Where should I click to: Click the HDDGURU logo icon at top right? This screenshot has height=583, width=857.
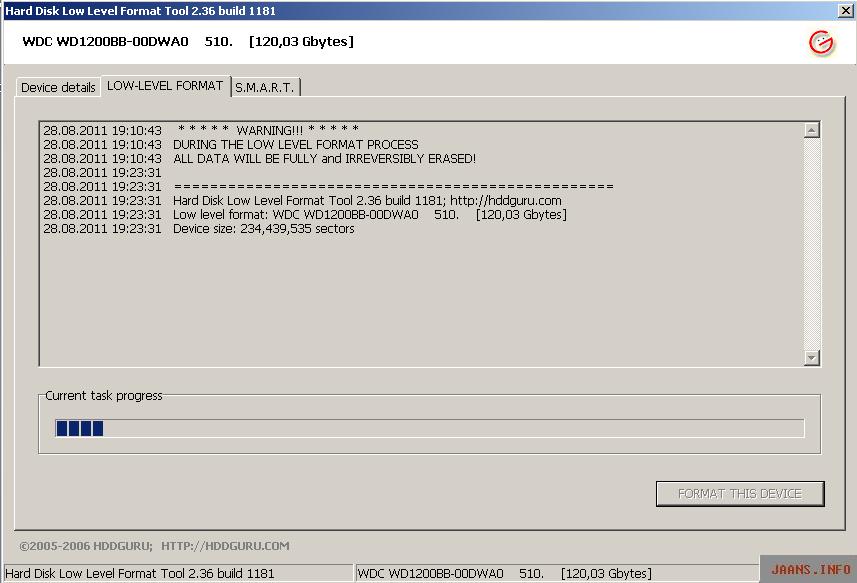point(821,42)
